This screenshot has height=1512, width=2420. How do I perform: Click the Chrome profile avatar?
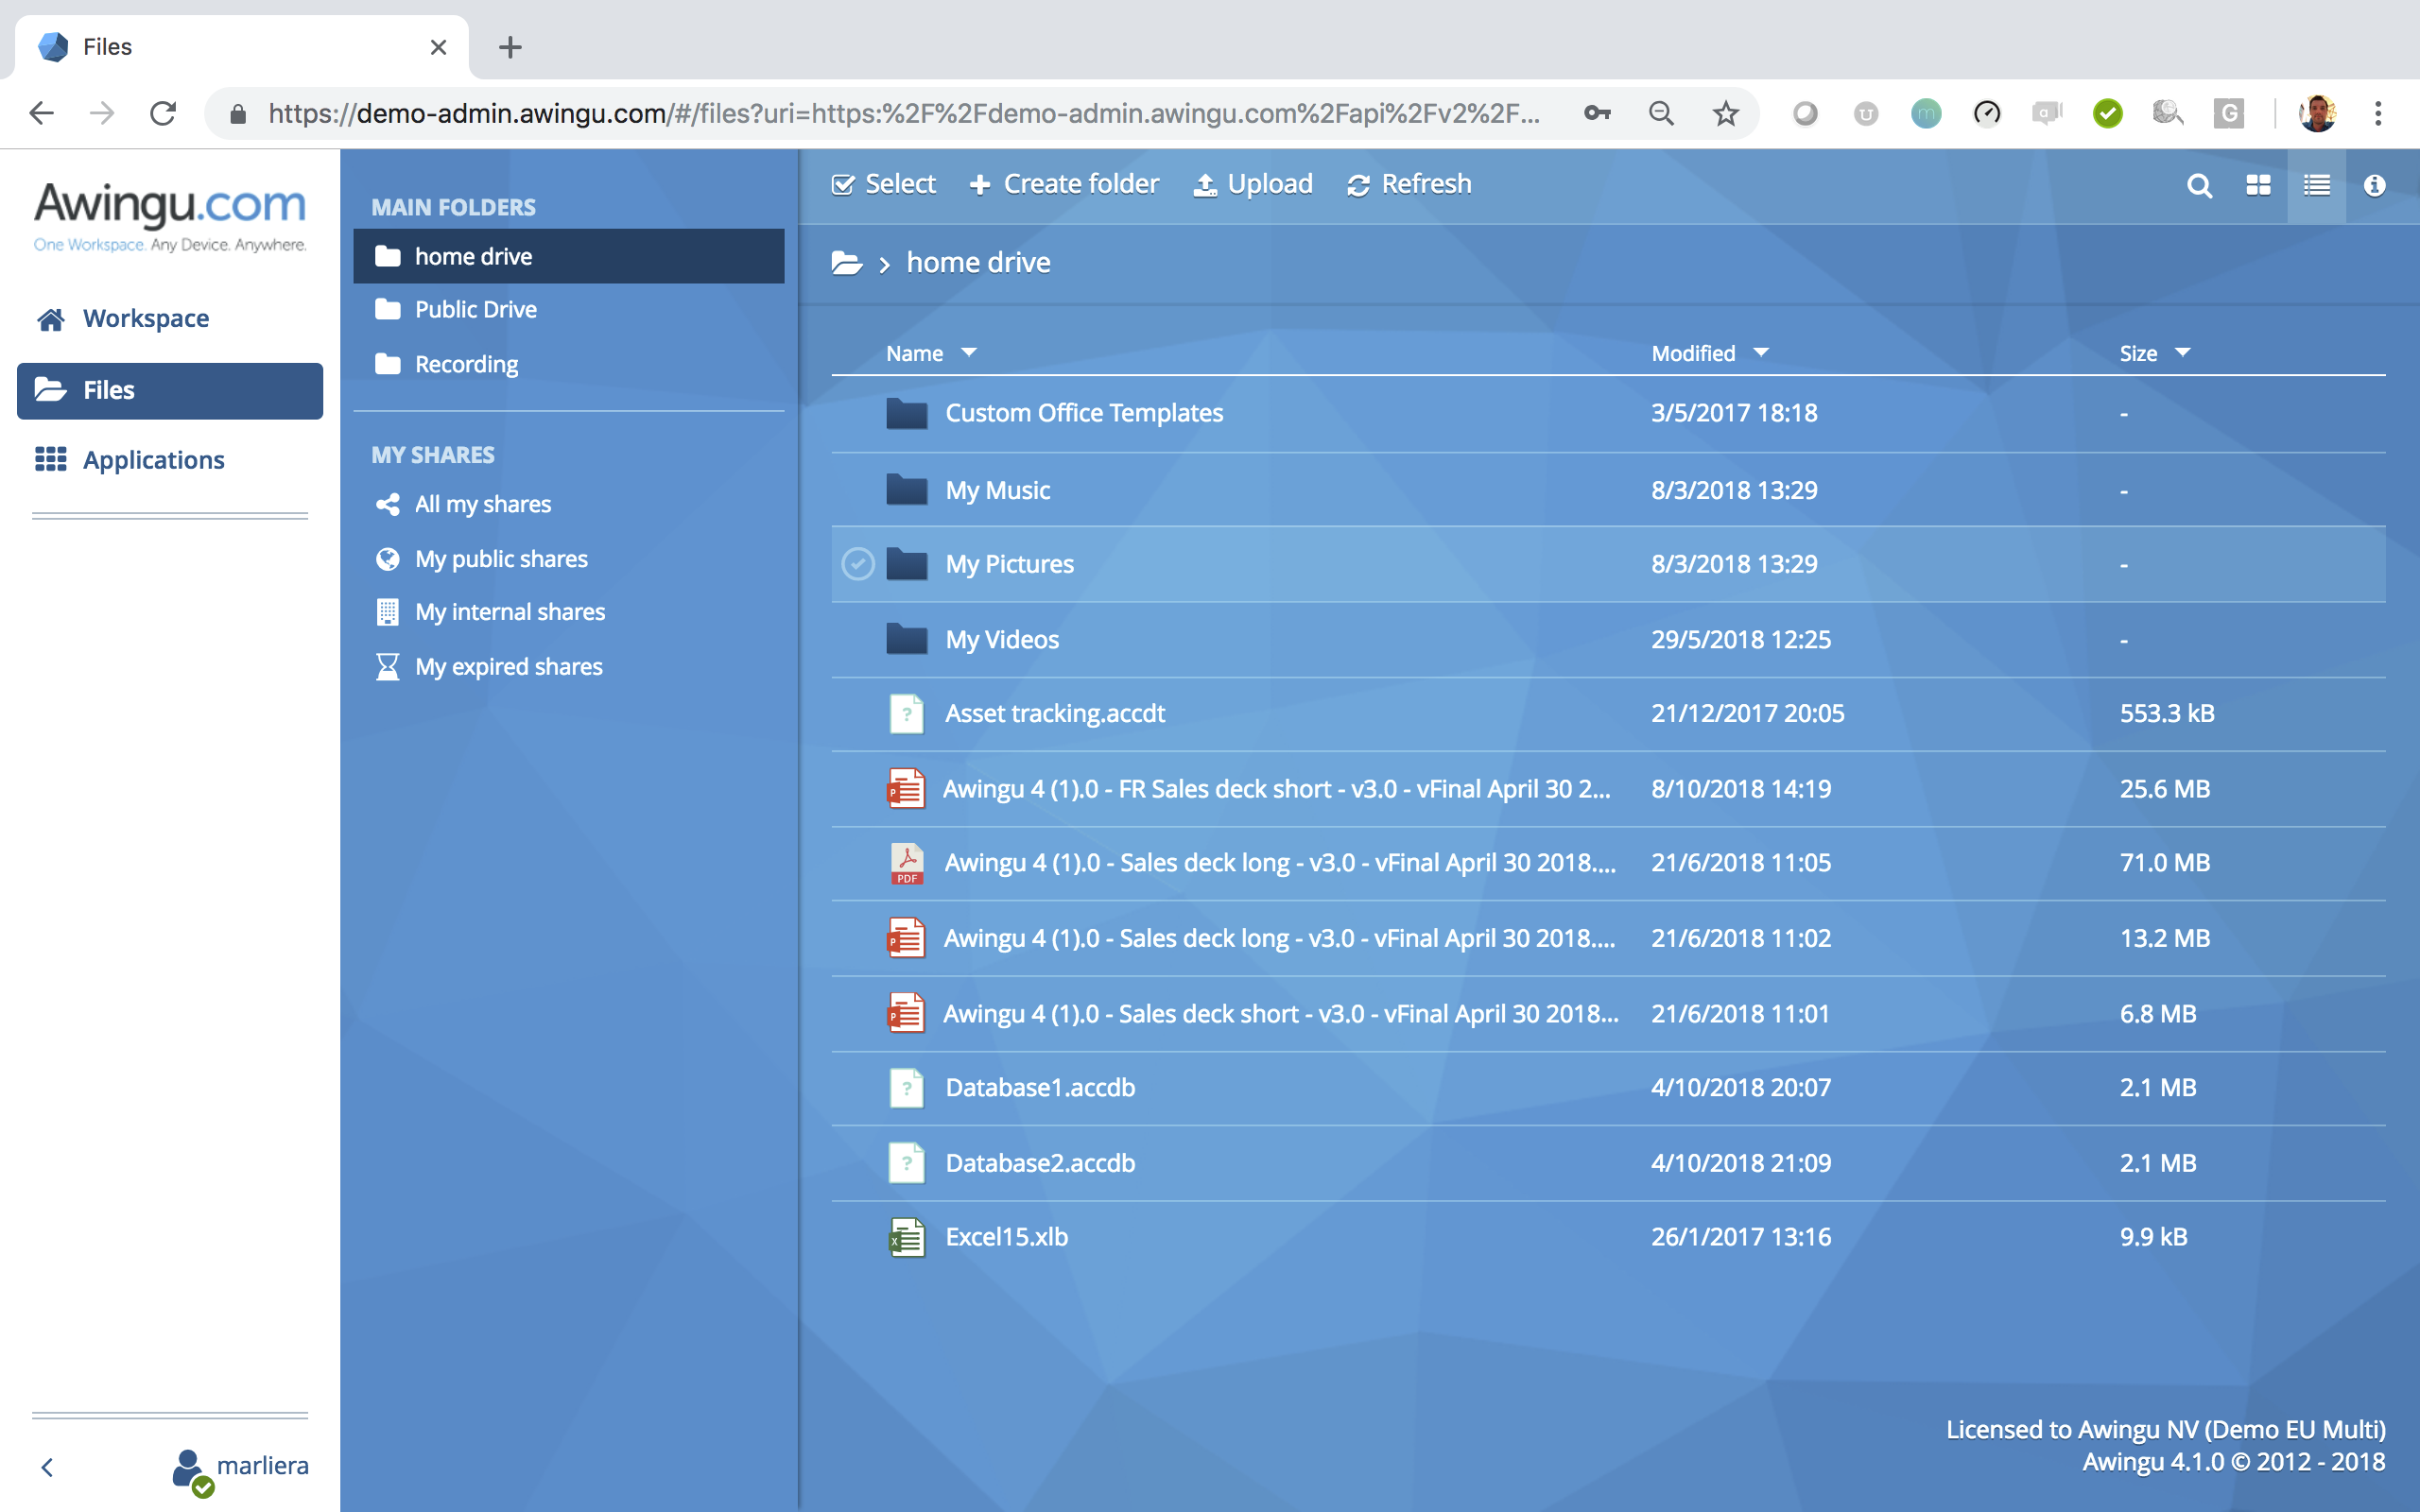[2317, 113]
